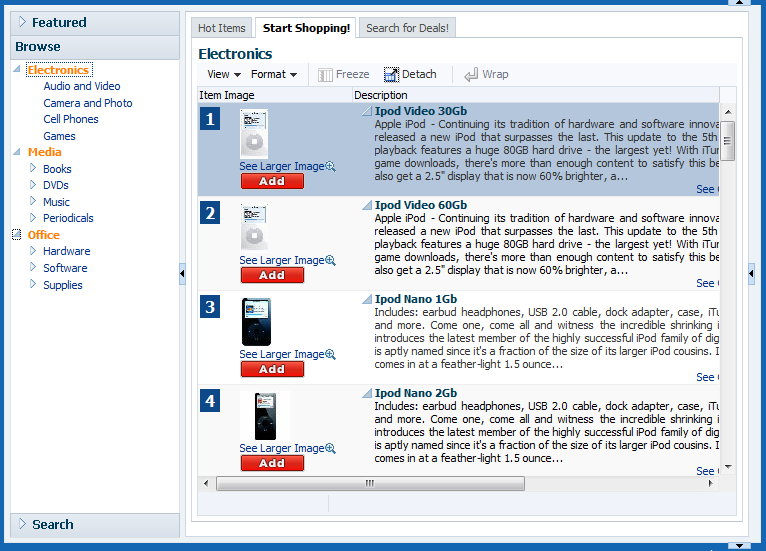Select the Electronics category link
766x551 pixels.
point(58,70)
